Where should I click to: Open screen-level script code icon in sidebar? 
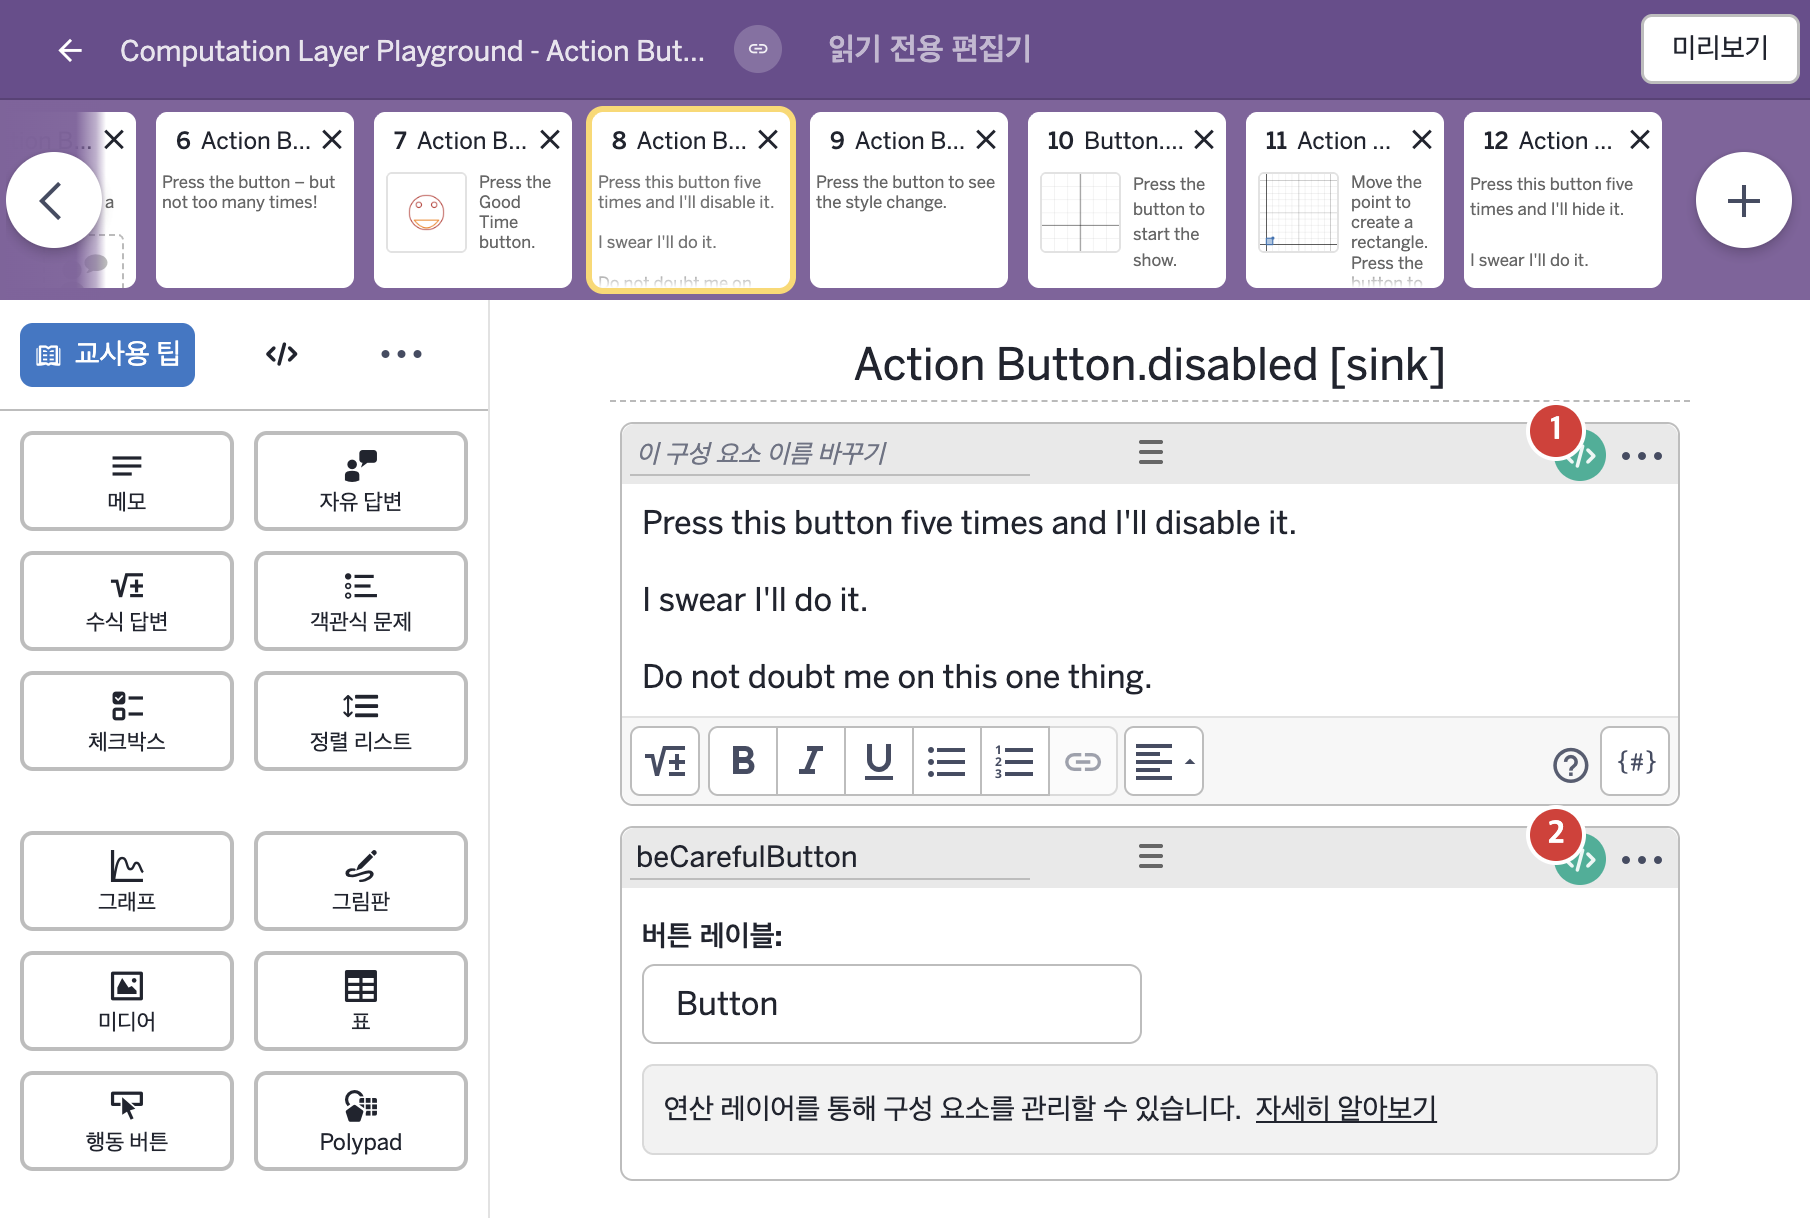[x=281, y=354]
